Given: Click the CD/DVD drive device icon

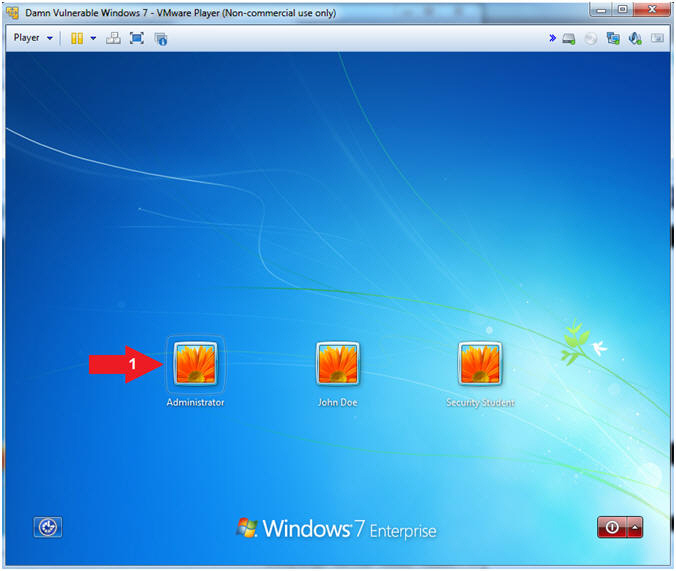Looking at the screenshot, I should 591,39.
